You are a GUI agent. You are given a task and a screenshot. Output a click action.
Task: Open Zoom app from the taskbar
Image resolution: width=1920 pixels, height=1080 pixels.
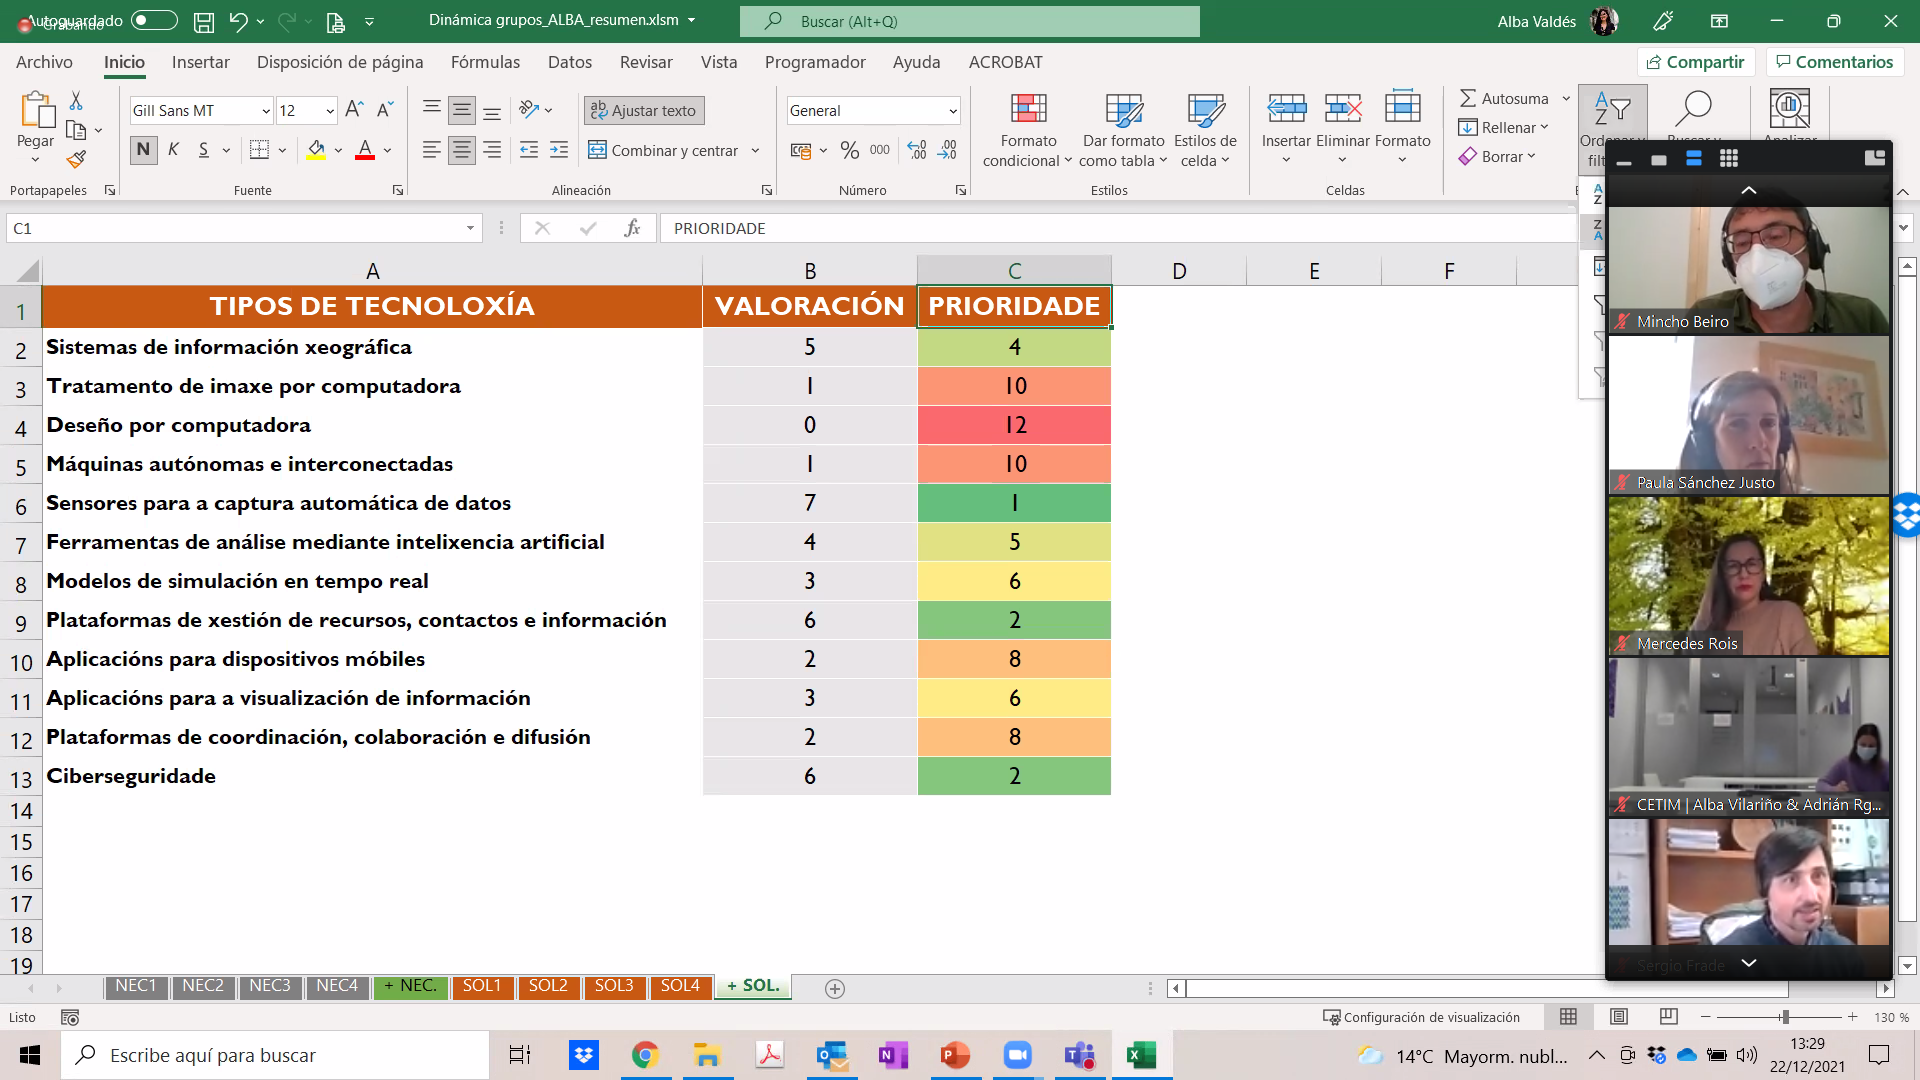coord(1017,1055)
